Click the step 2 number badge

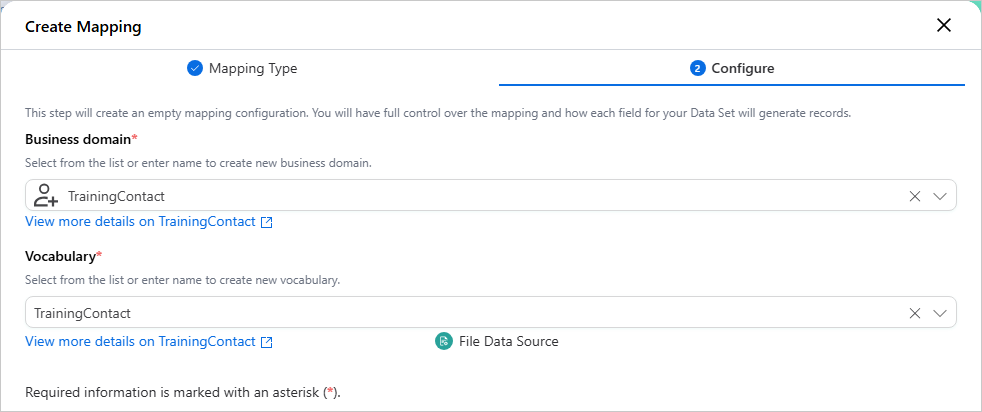[x=698, y=68]
